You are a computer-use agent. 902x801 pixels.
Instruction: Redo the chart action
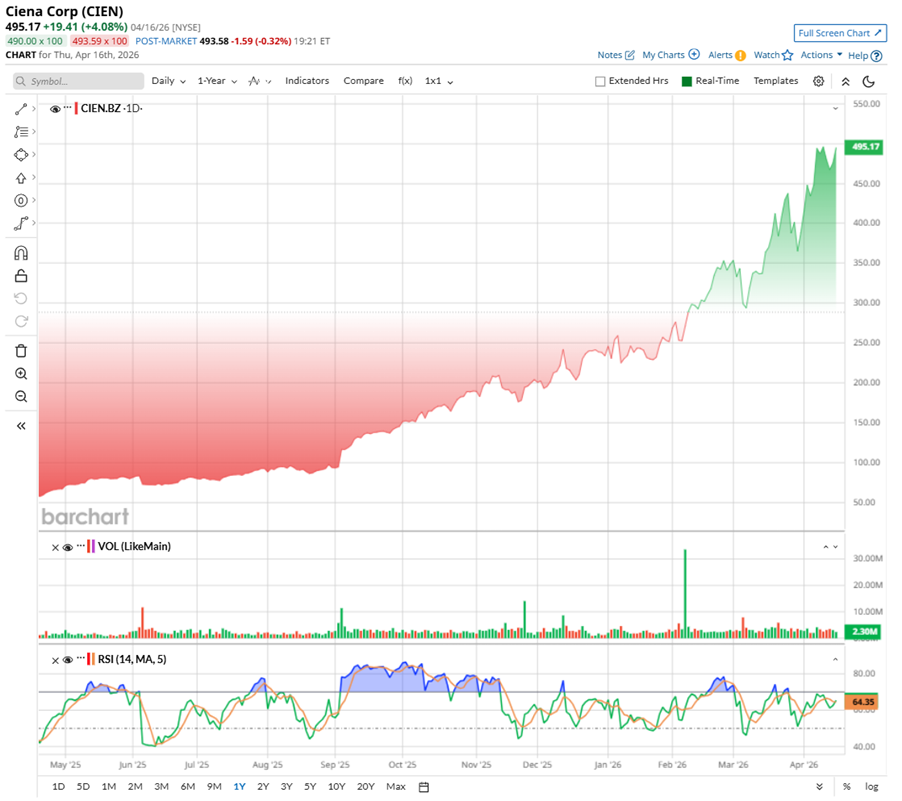[x=21, y=321]
